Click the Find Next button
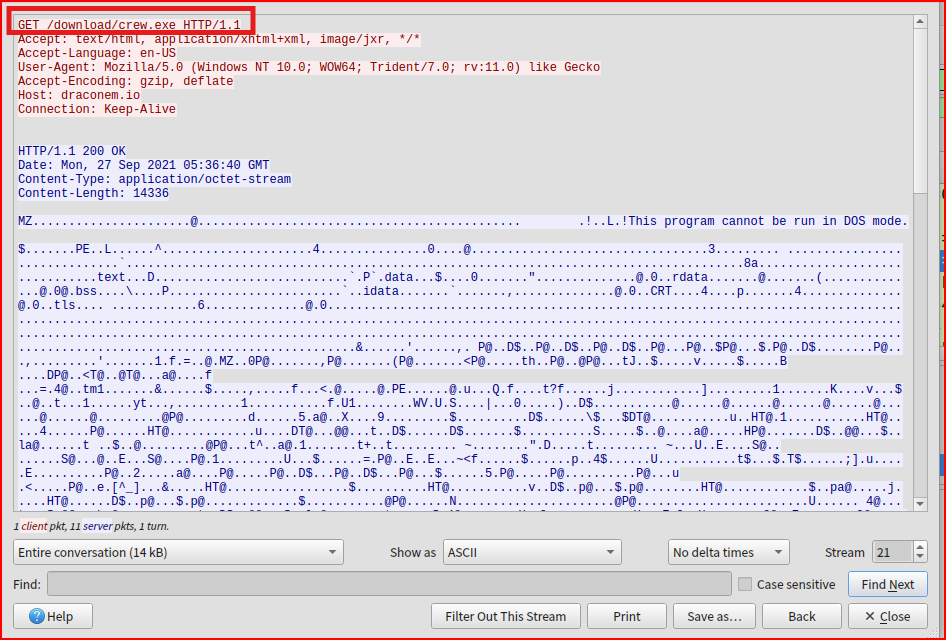Image resolution: width=946 pixels, height=640 pixels. point(887,585)
